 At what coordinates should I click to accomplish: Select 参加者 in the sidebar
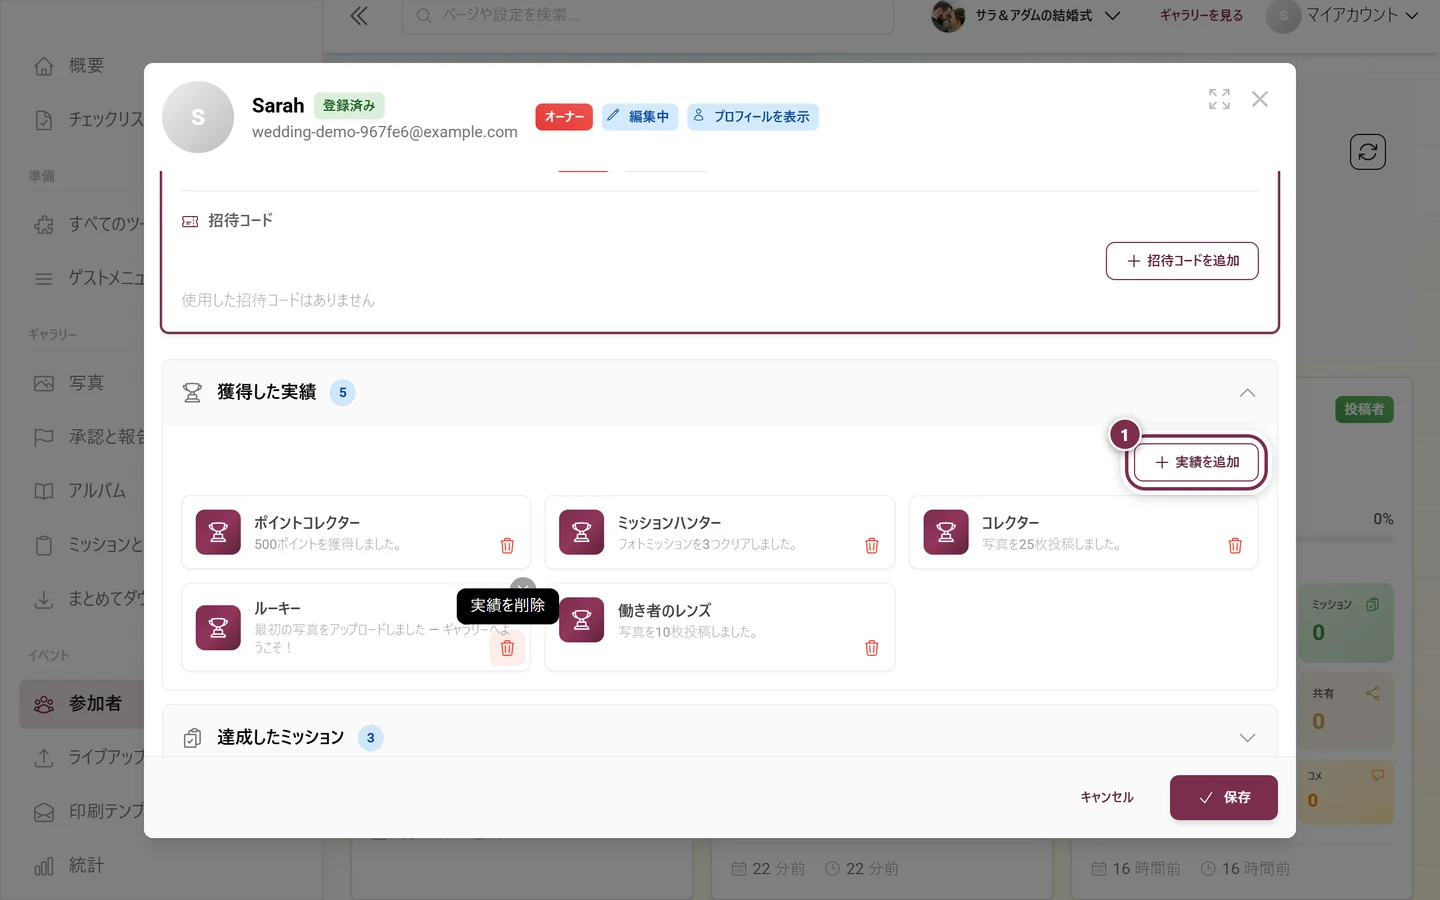82,704
